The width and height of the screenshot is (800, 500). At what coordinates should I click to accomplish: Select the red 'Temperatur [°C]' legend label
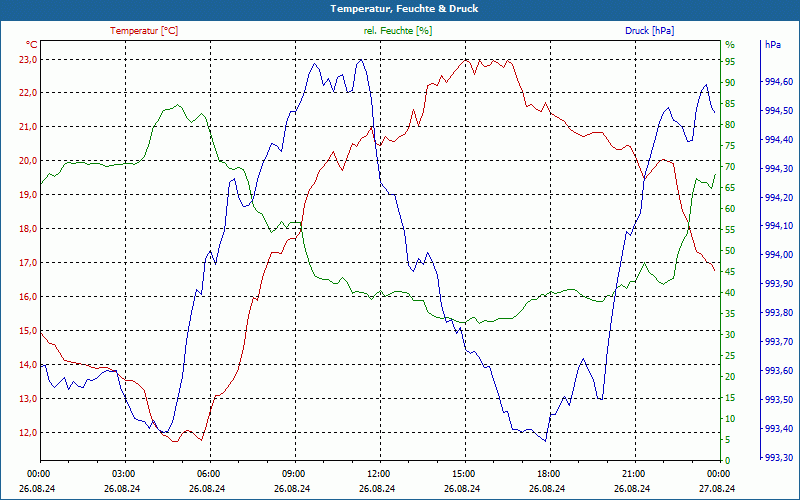[144, 31]
